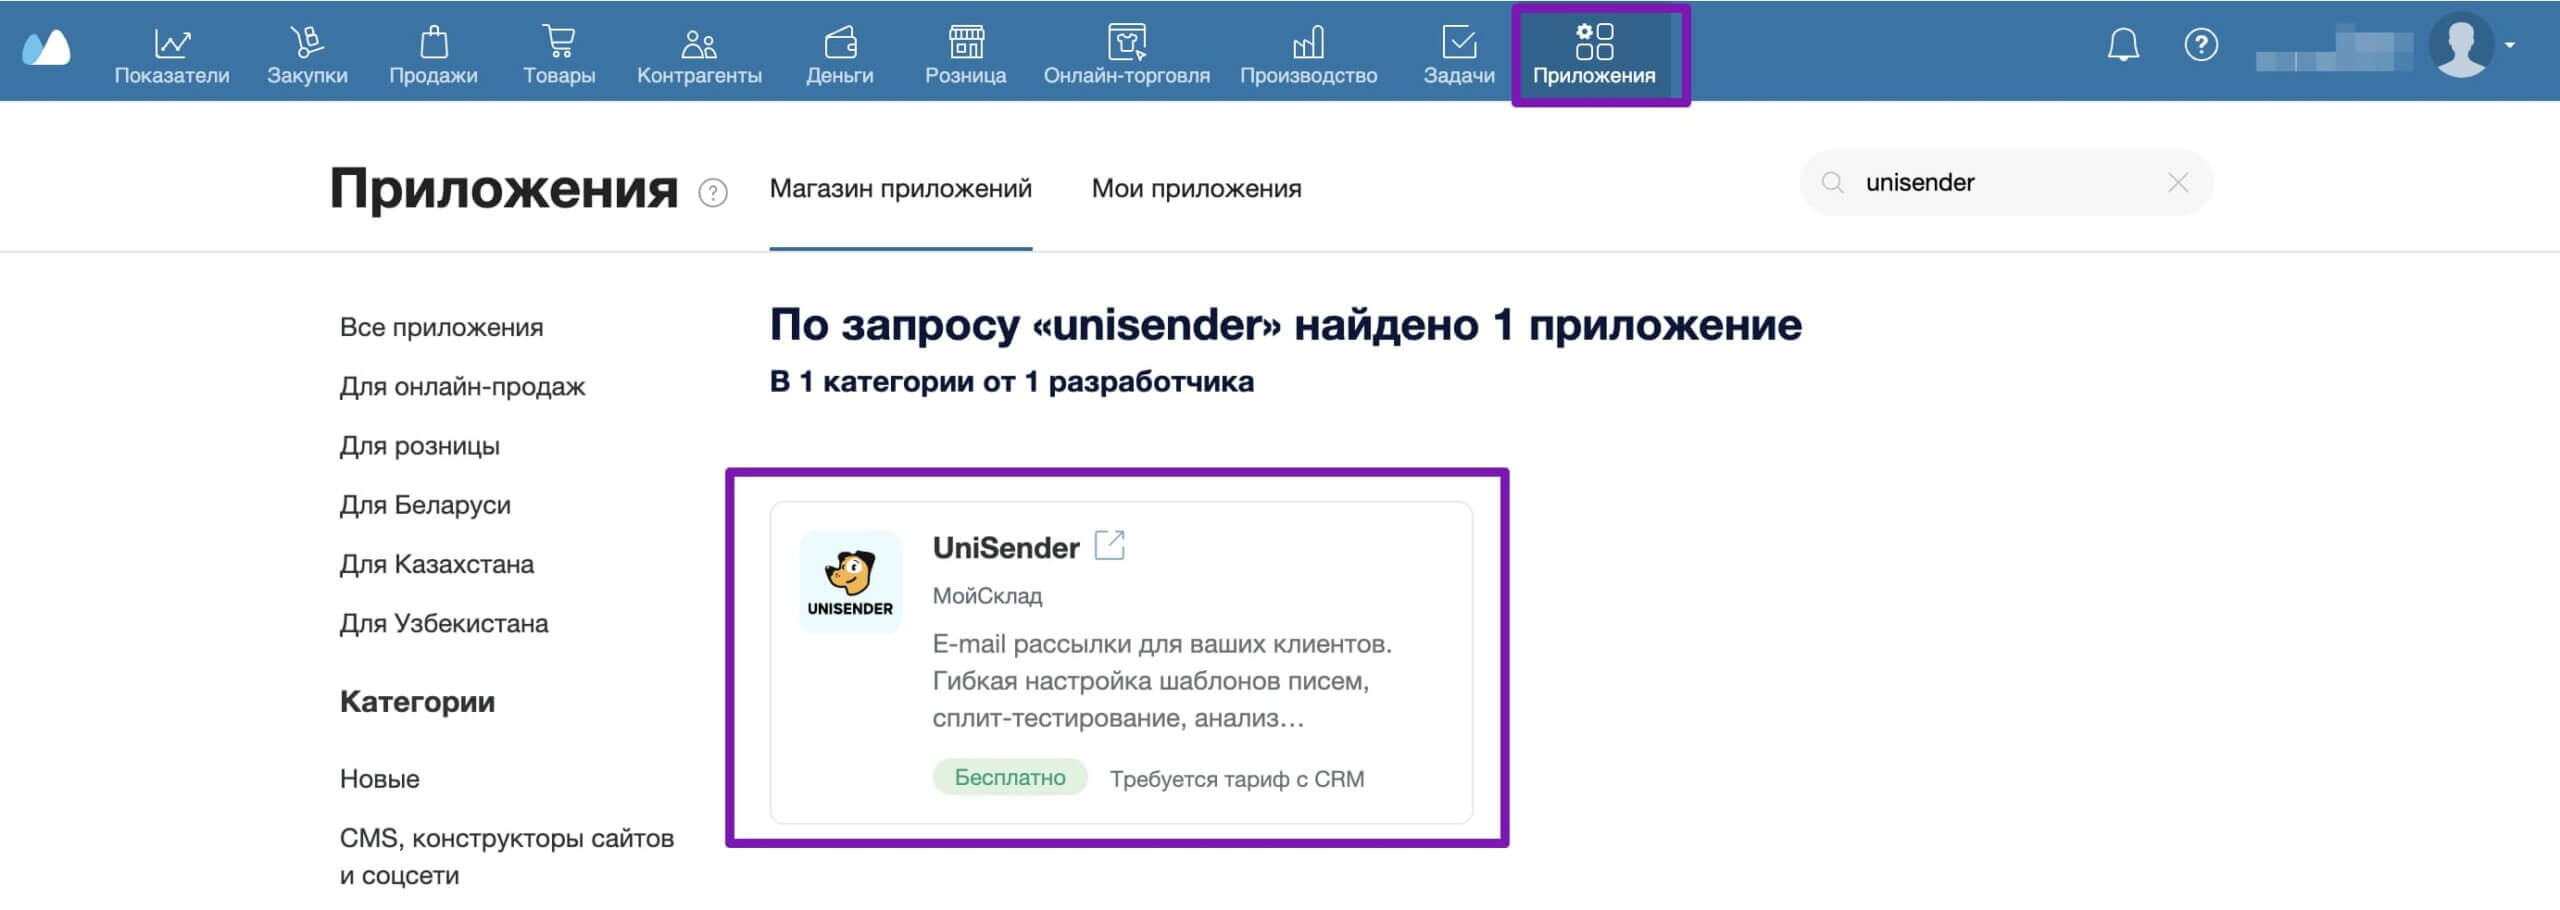Click the МойСклад developer name

coord(987,596)
